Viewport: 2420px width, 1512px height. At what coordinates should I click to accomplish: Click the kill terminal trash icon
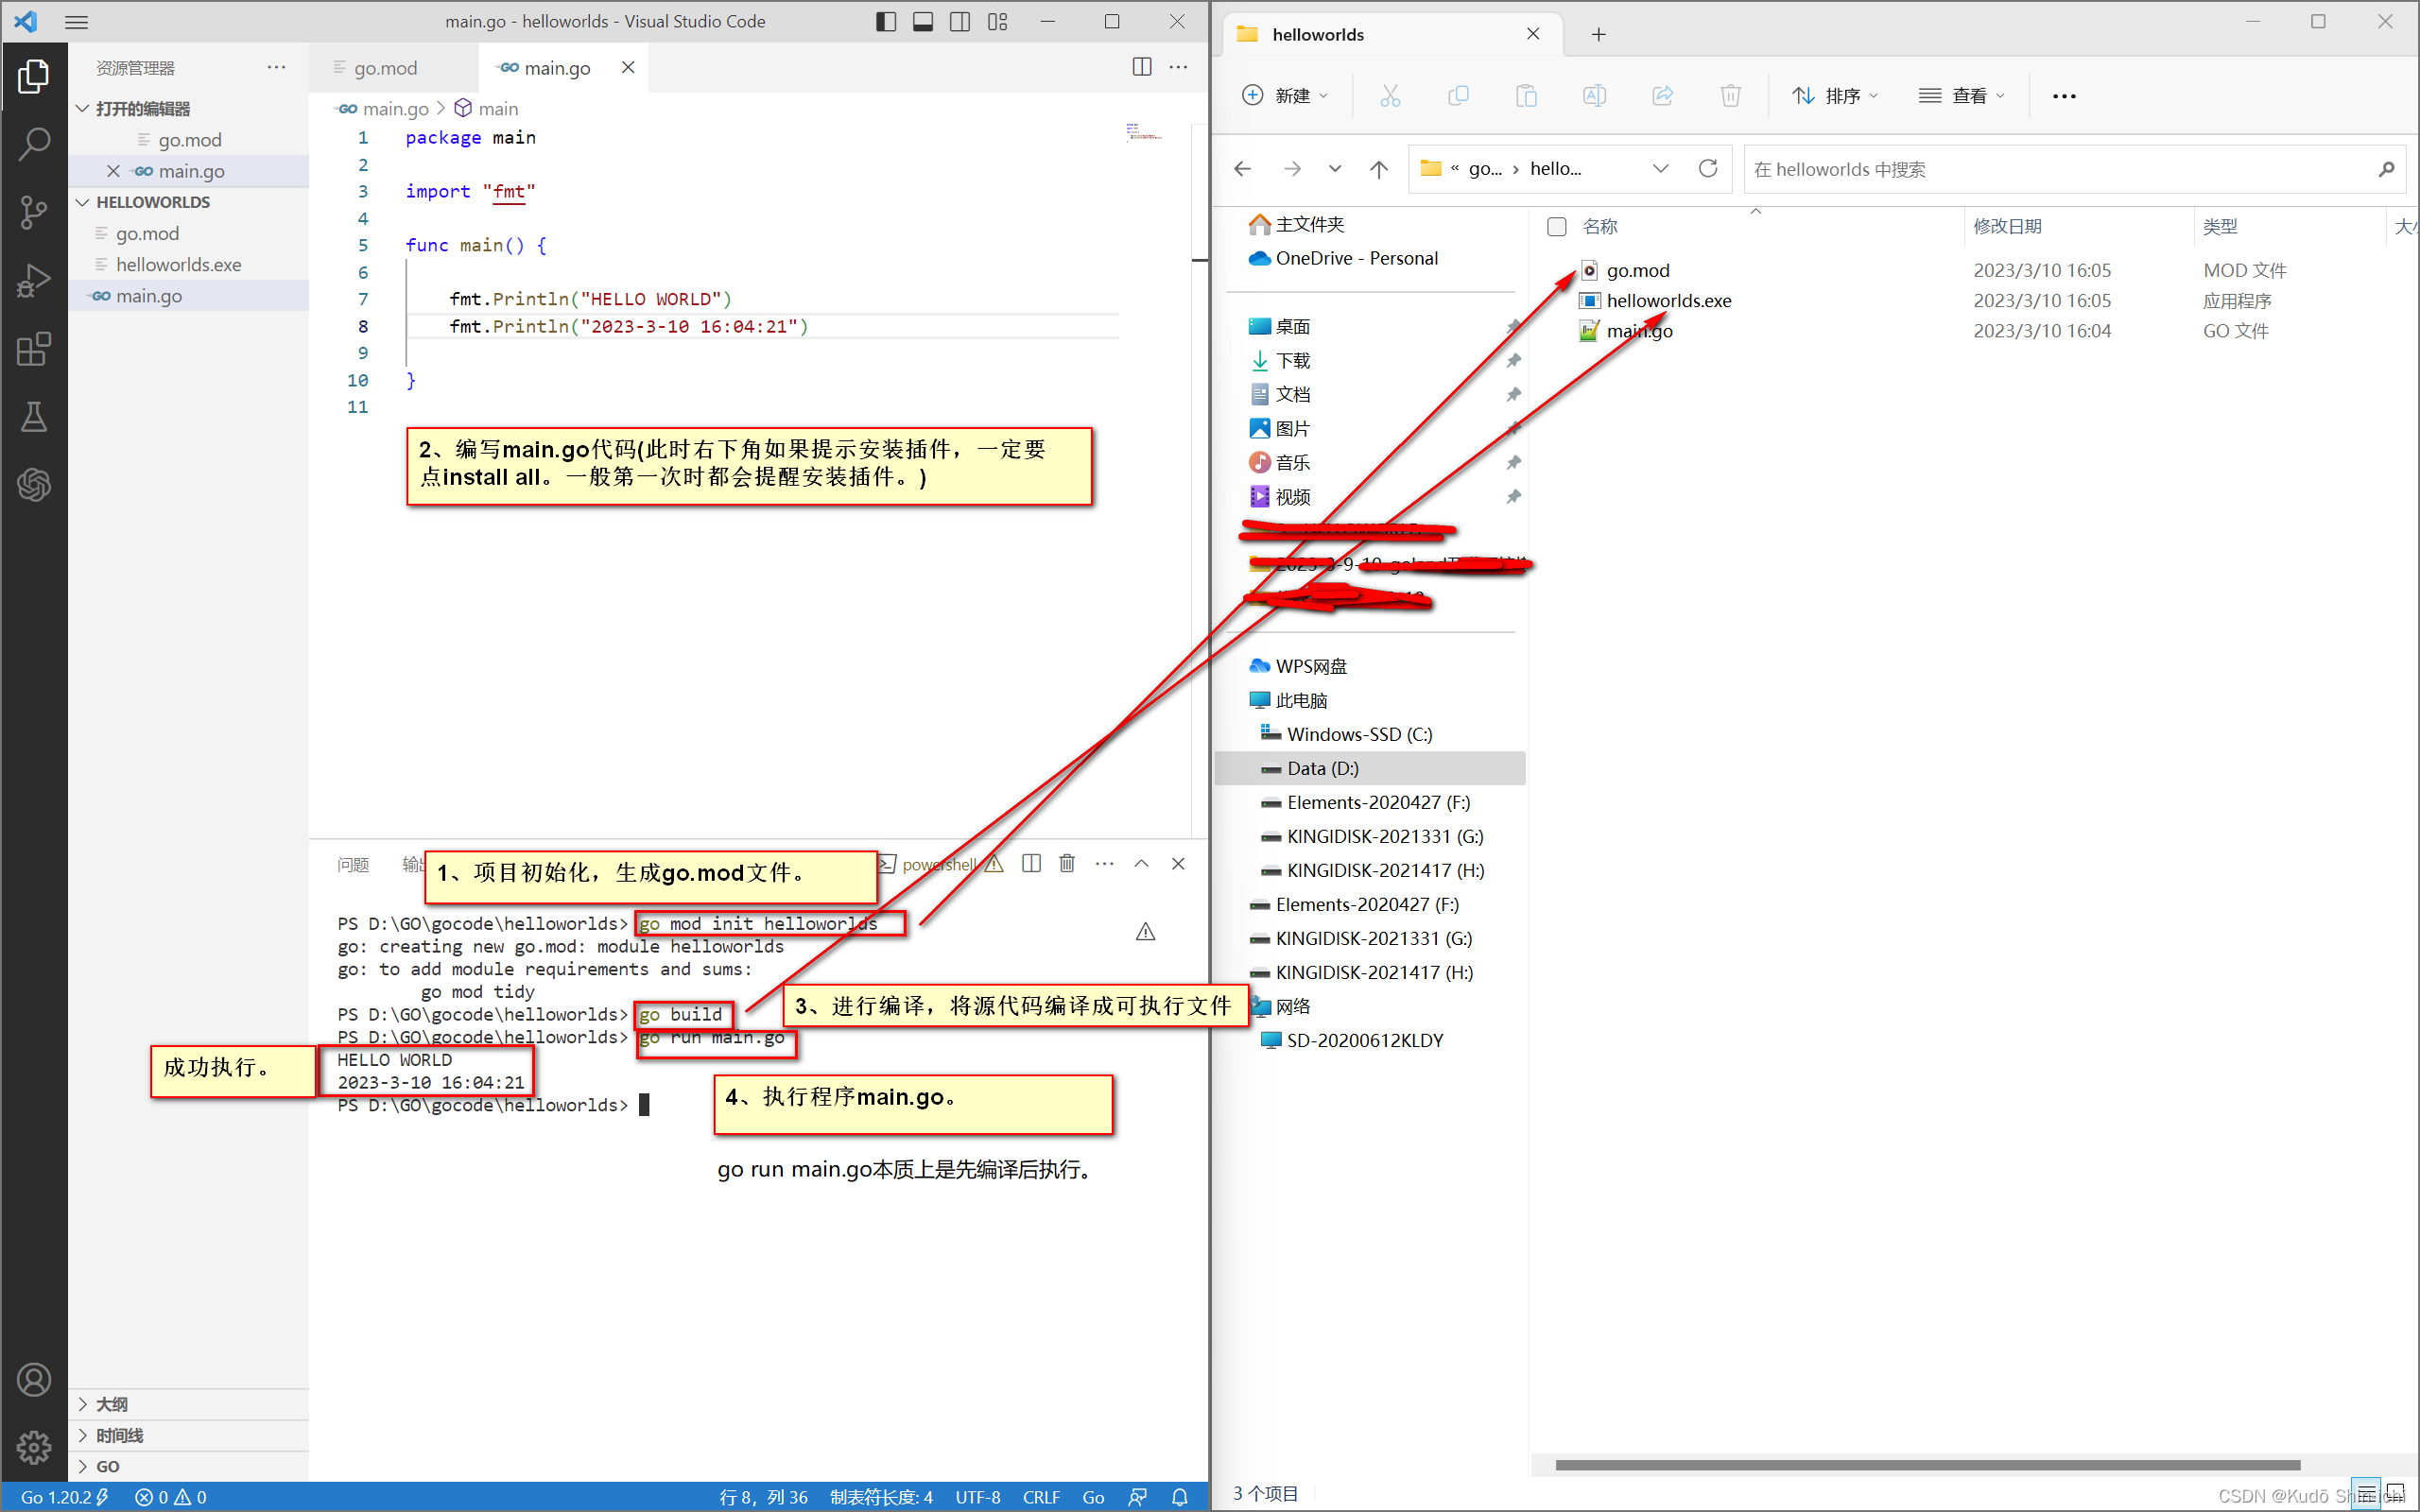point(1067,863)
